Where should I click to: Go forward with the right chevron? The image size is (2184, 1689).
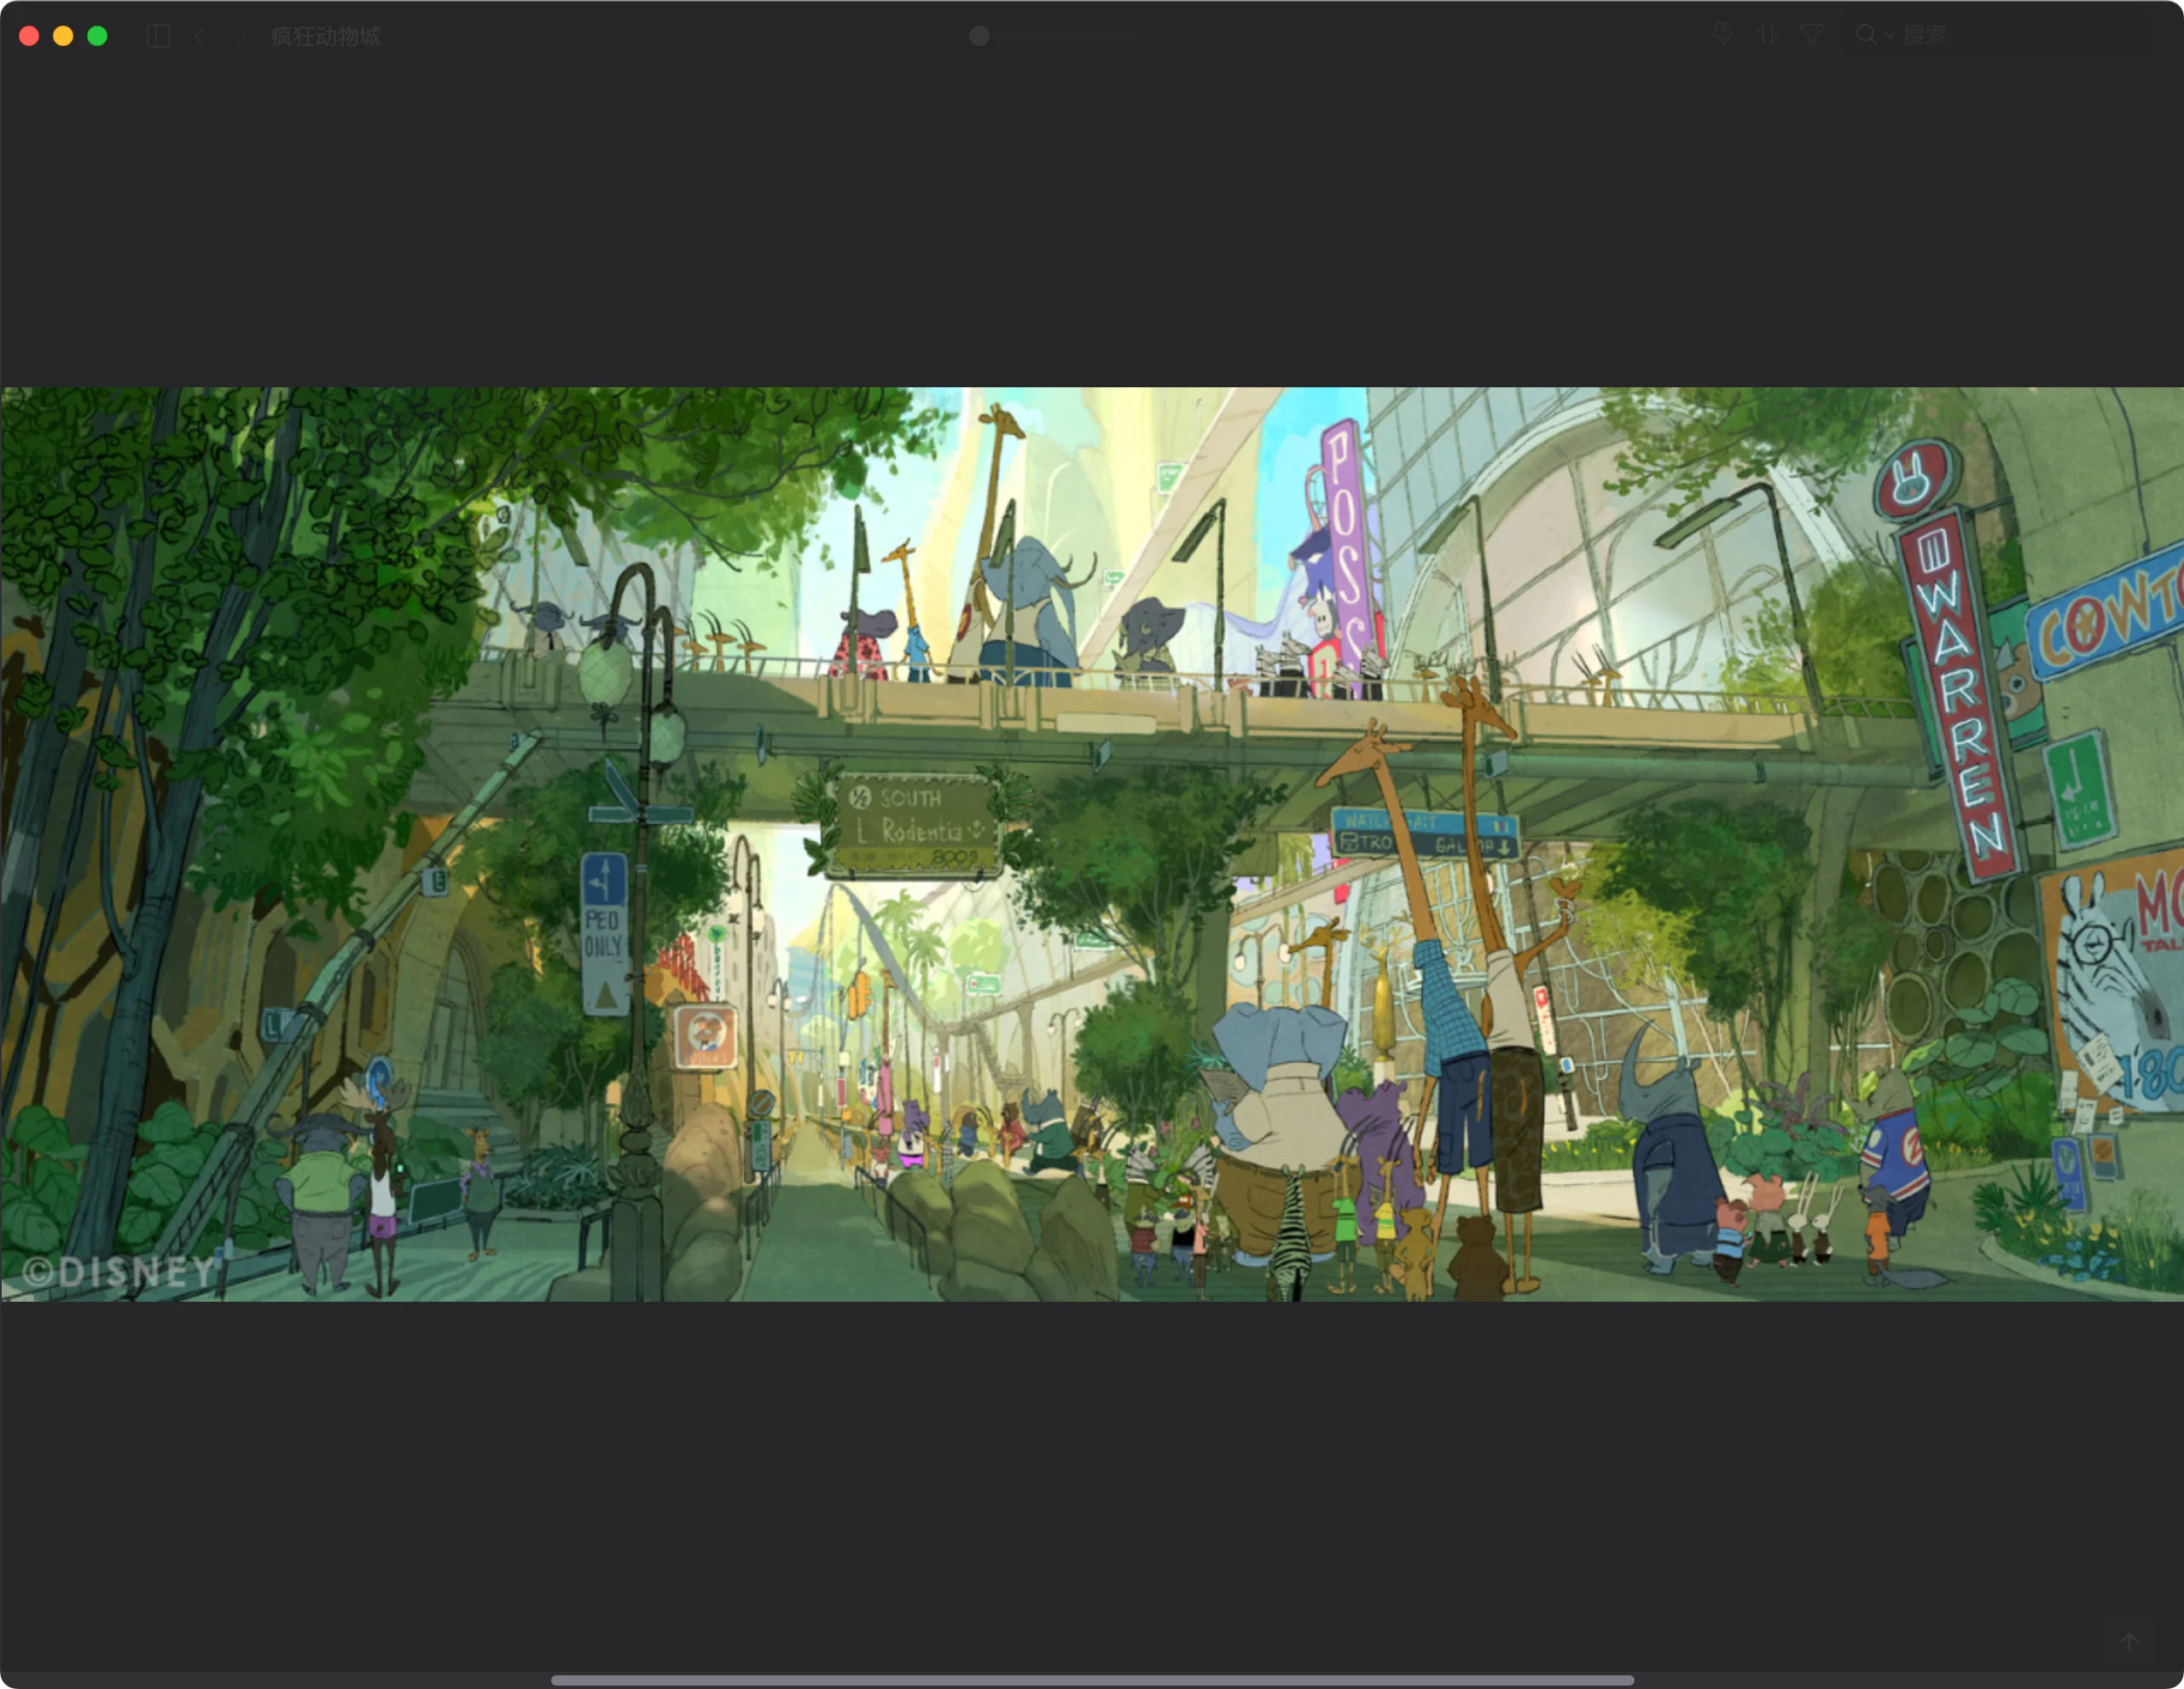(x=240, y=37)
